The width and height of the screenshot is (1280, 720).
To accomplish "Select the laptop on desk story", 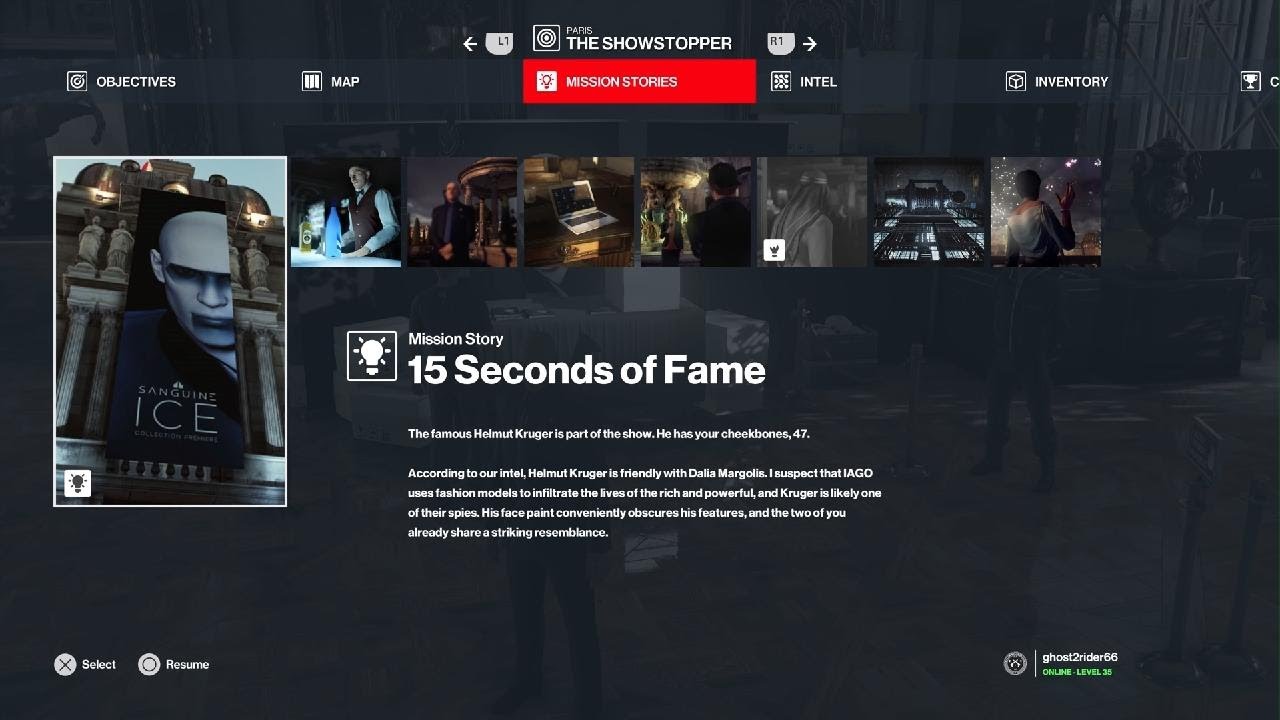I will click(x=579, y=212).
